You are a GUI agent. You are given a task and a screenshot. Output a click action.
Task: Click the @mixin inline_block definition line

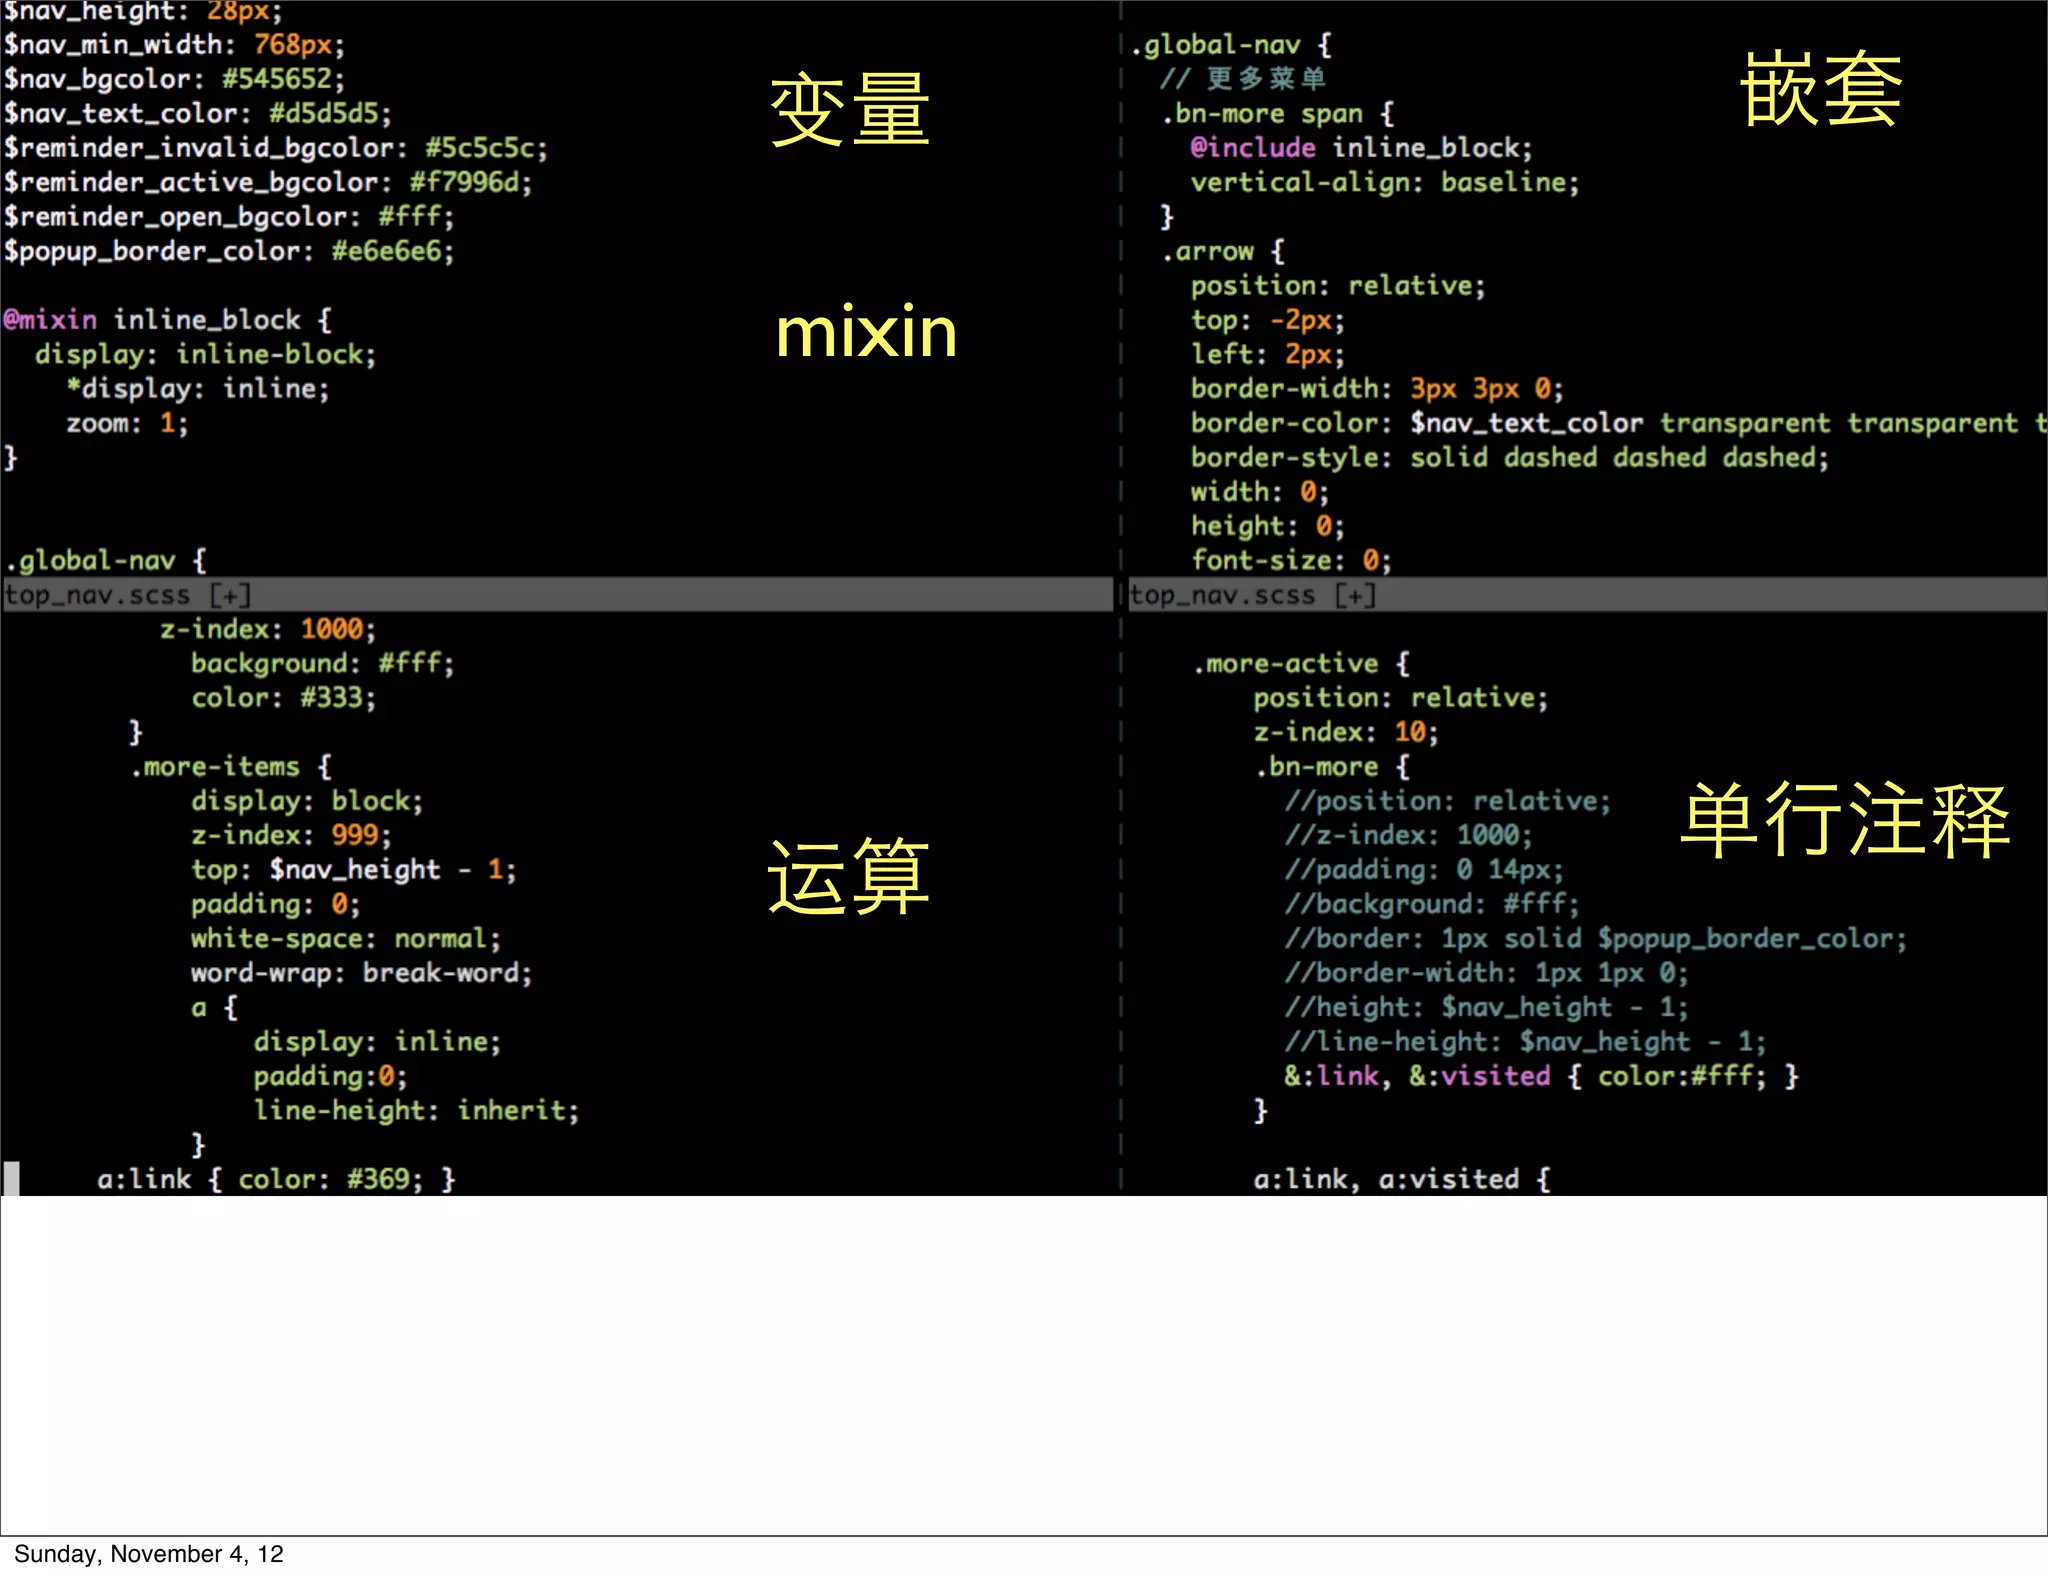[167, 320]
